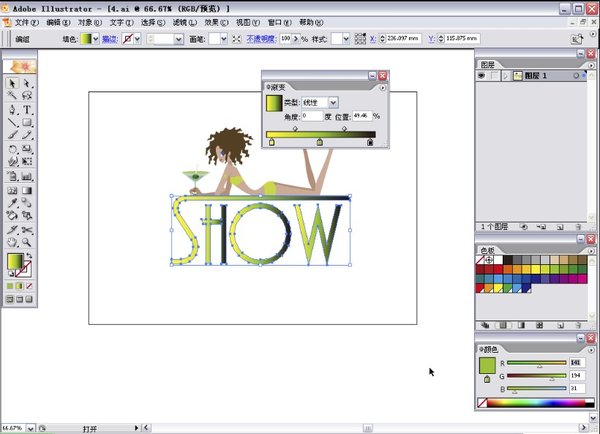This screenshot has height=434, width=600.
Task: Open gradient 类型 type dropdown
Action: [333, 102]
